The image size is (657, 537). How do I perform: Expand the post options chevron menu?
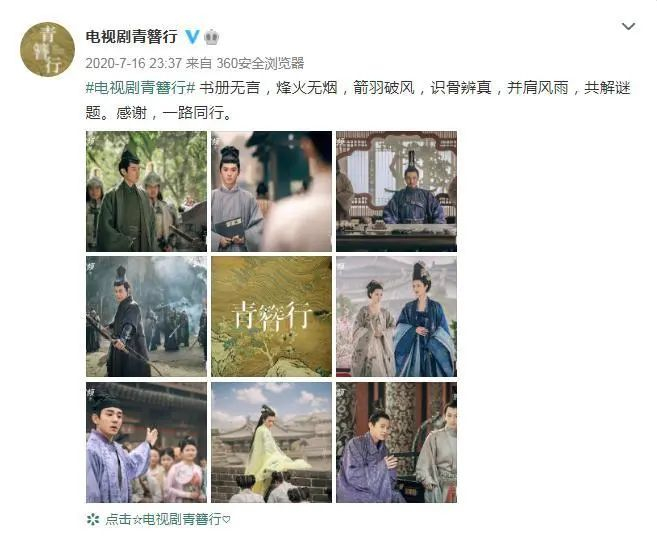[628, 26]
